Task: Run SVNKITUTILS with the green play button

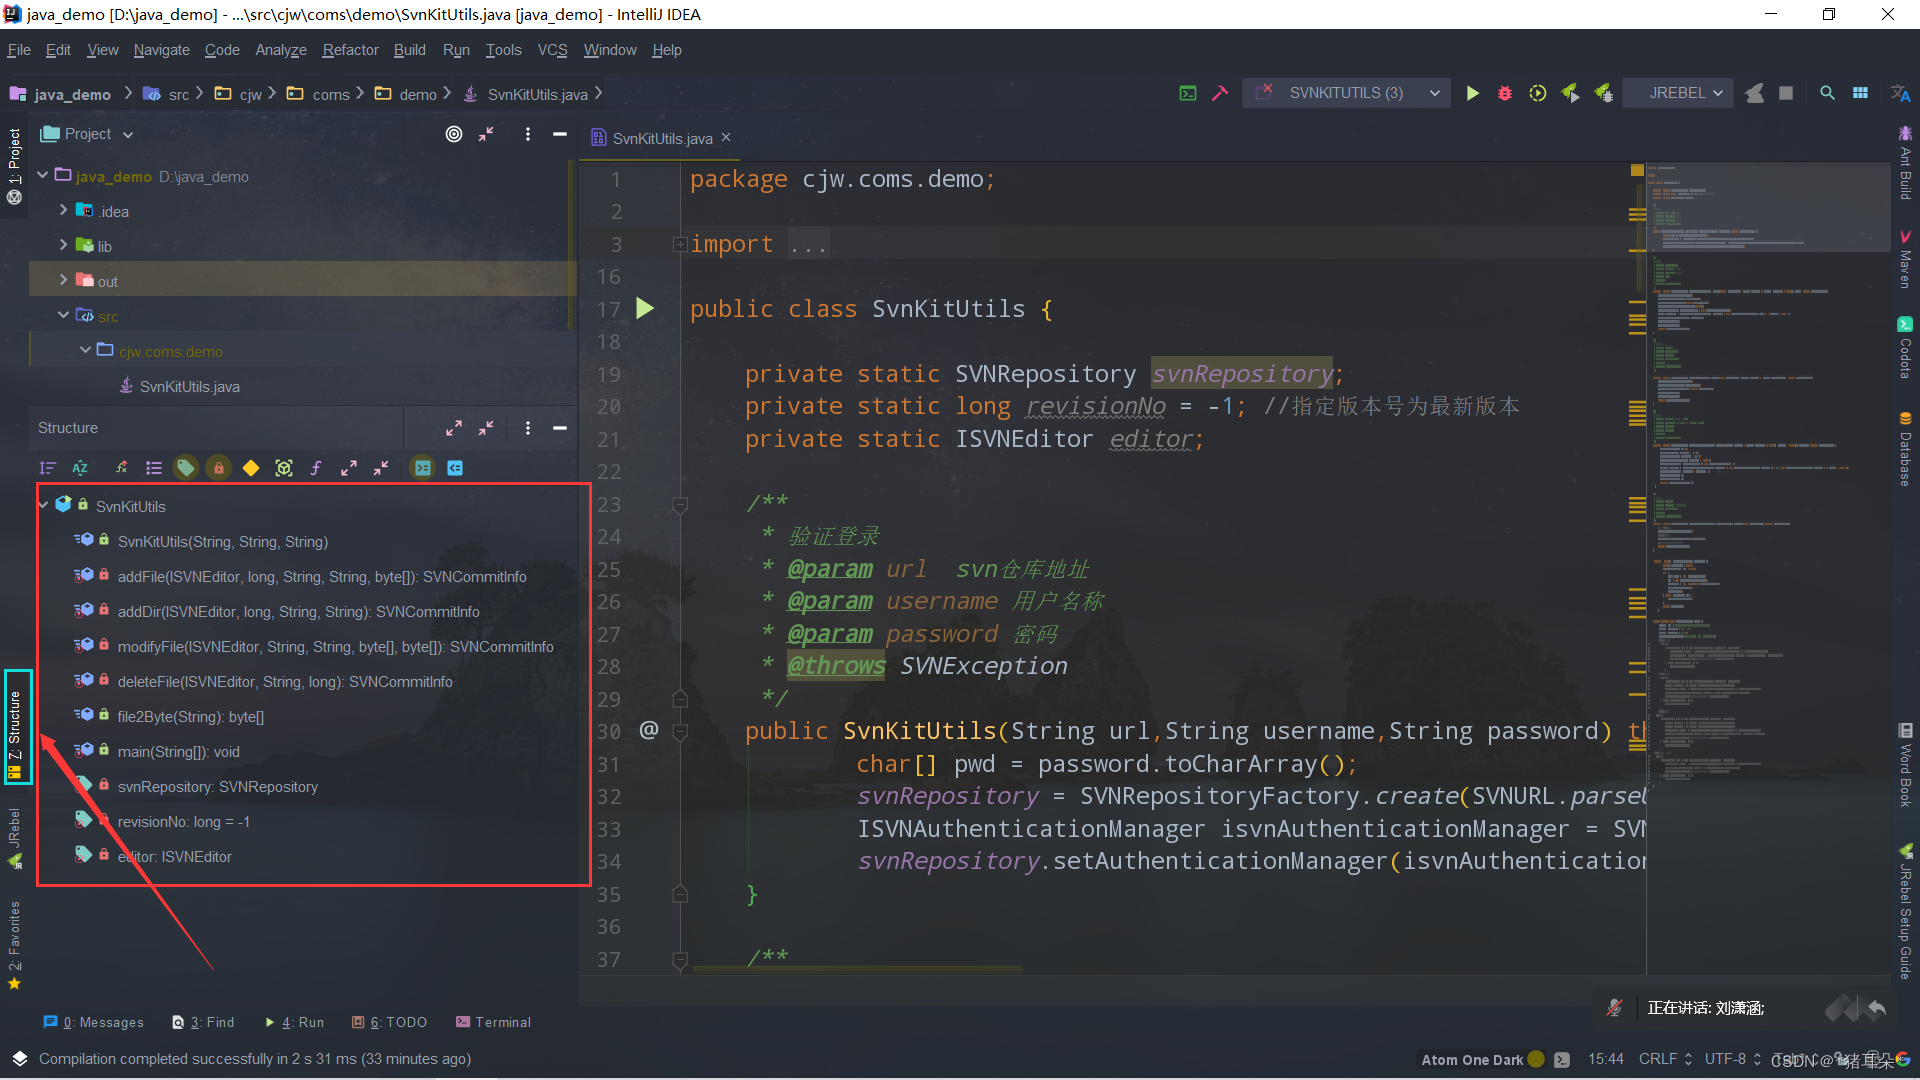Action: click(x=1472, y=93)
